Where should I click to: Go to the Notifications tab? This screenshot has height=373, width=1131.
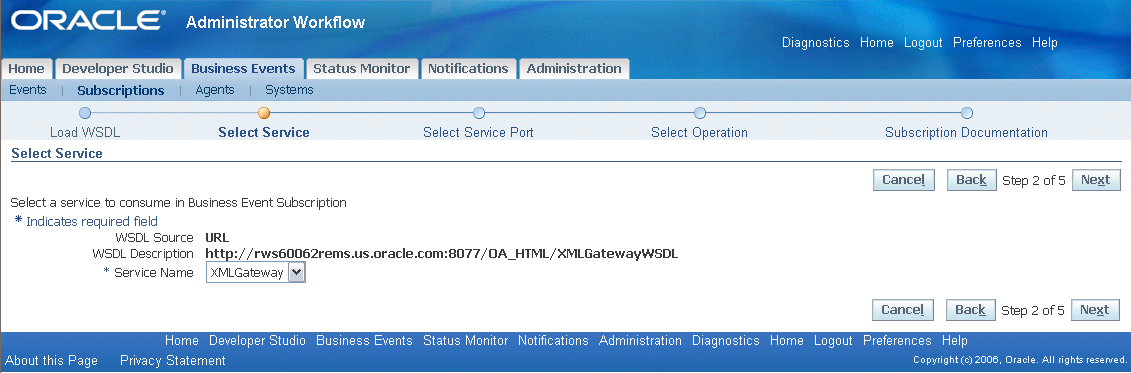(468, 69)
